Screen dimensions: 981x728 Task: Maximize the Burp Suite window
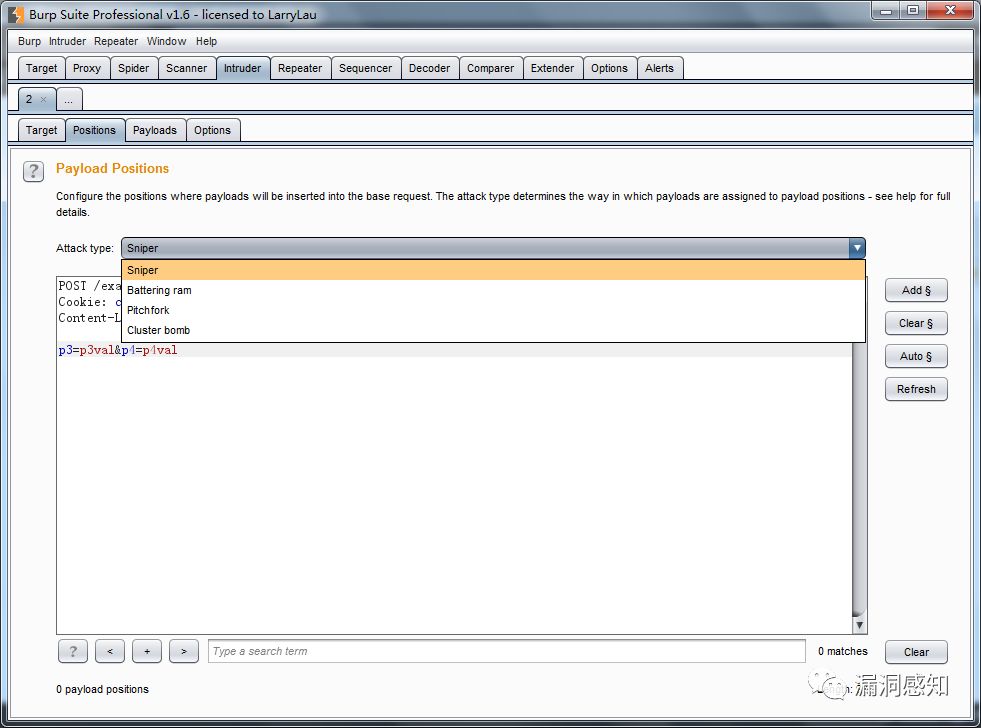(913, 10)
